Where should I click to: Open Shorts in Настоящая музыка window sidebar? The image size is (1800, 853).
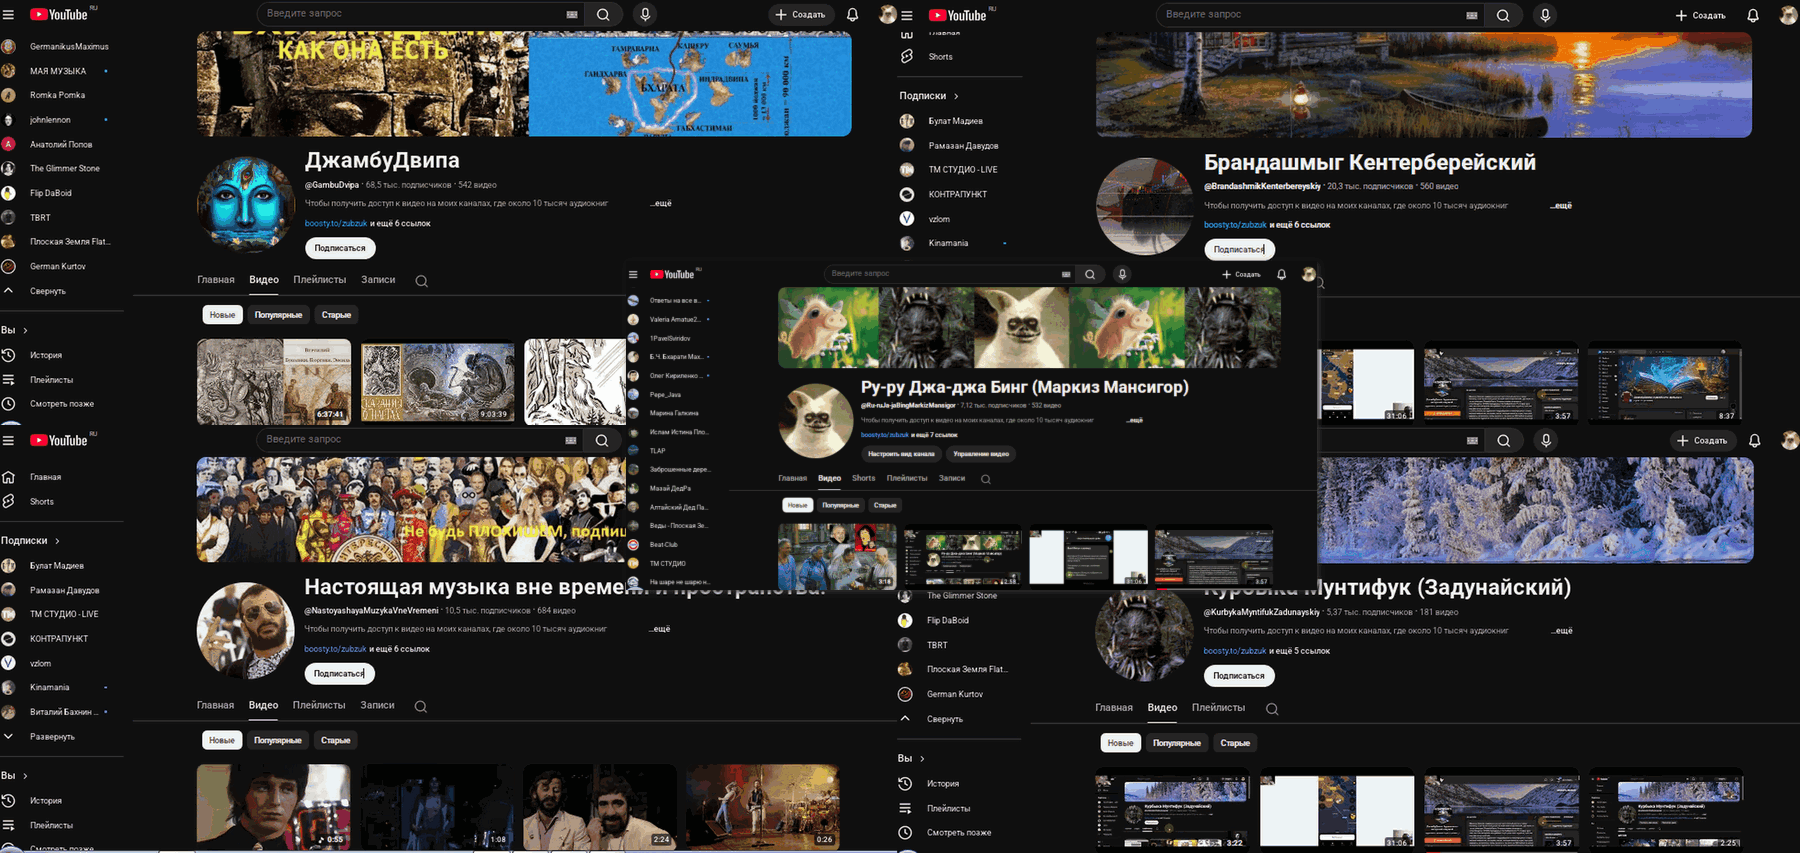tap(41, 502)
